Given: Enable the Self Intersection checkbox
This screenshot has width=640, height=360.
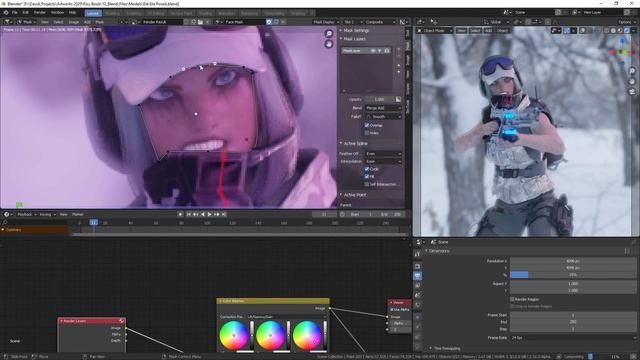Looking at the screenshot, I should coord(367,184).
